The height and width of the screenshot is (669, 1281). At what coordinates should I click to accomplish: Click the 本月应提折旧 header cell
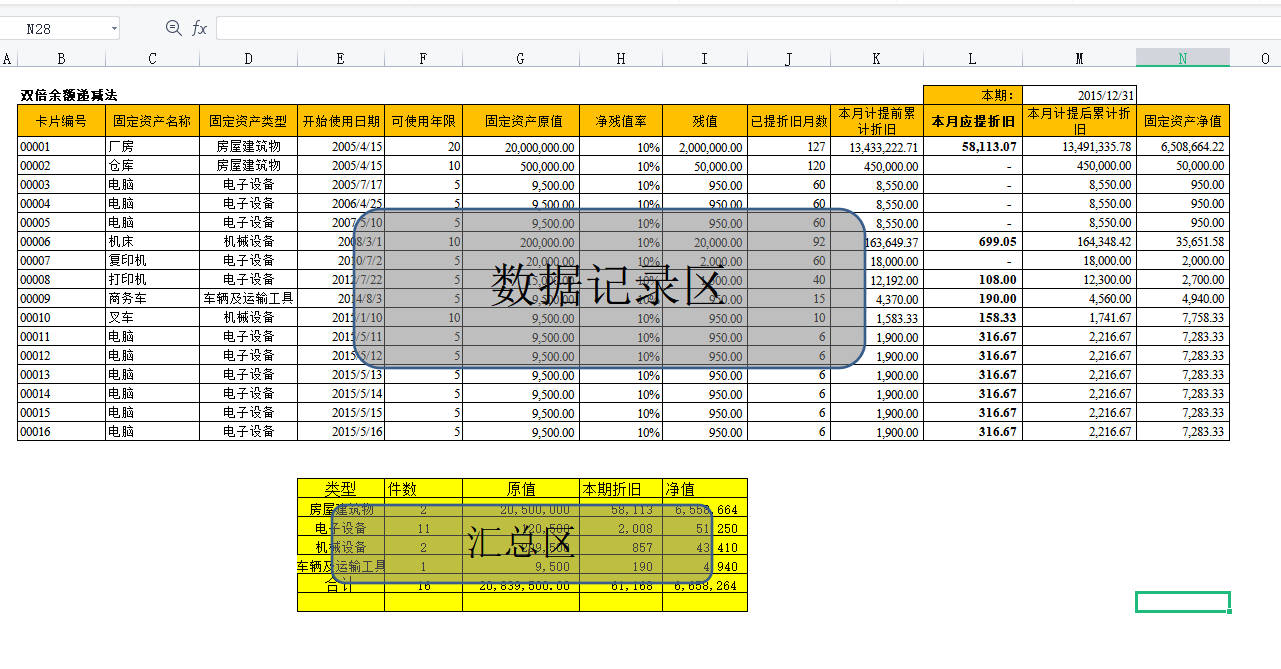(x=972, y=121)
